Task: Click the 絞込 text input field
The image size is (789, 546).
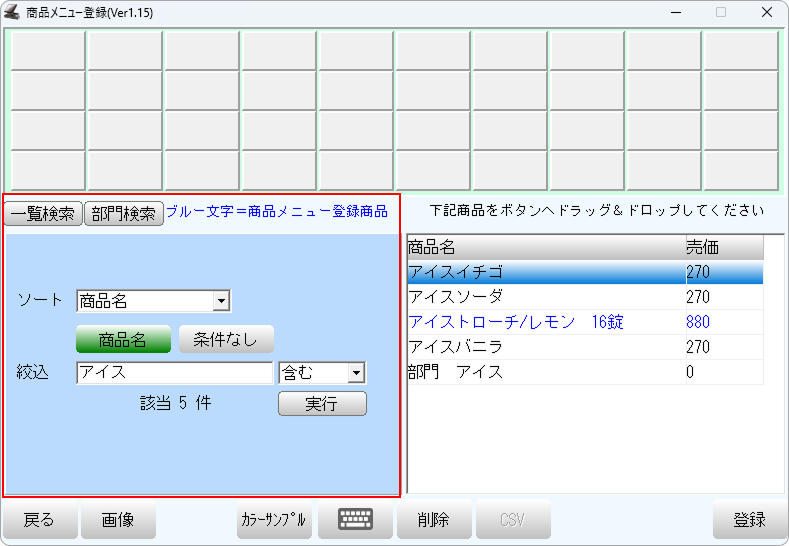Action: click(x=174, y=373)
